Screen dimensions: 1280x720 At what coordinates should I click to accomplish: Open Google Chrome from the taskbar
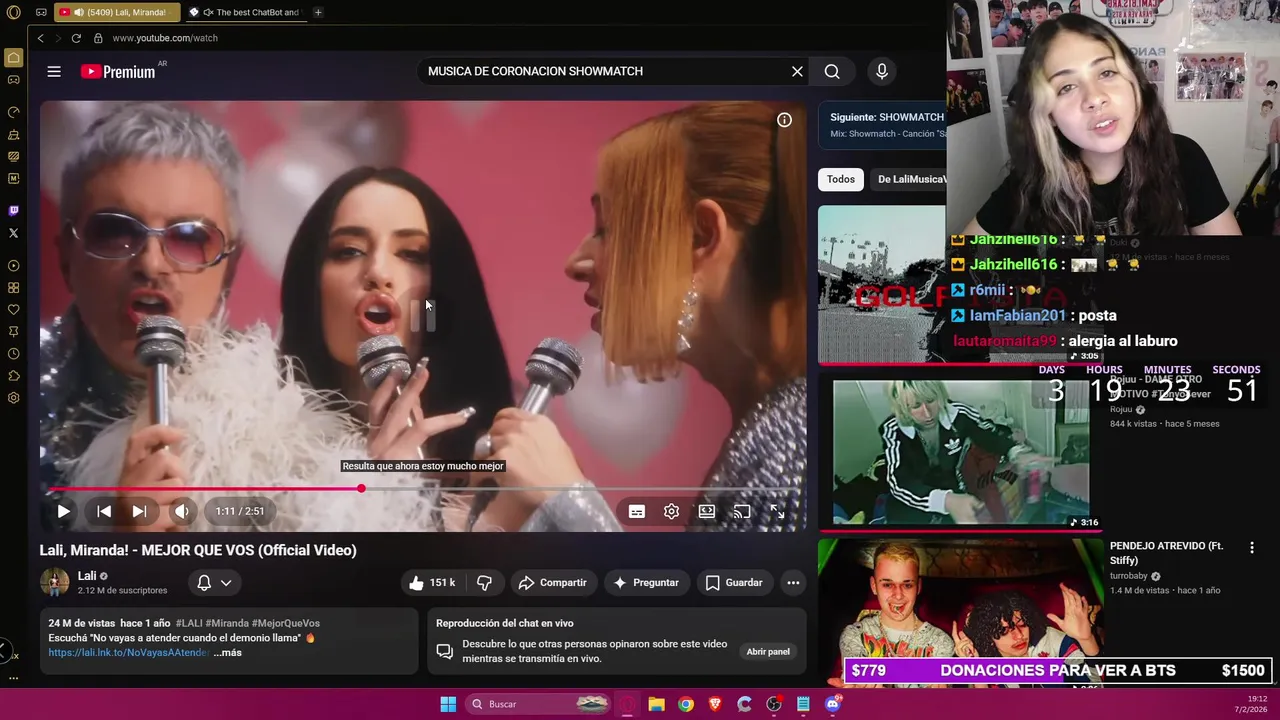tap(685, 704)
